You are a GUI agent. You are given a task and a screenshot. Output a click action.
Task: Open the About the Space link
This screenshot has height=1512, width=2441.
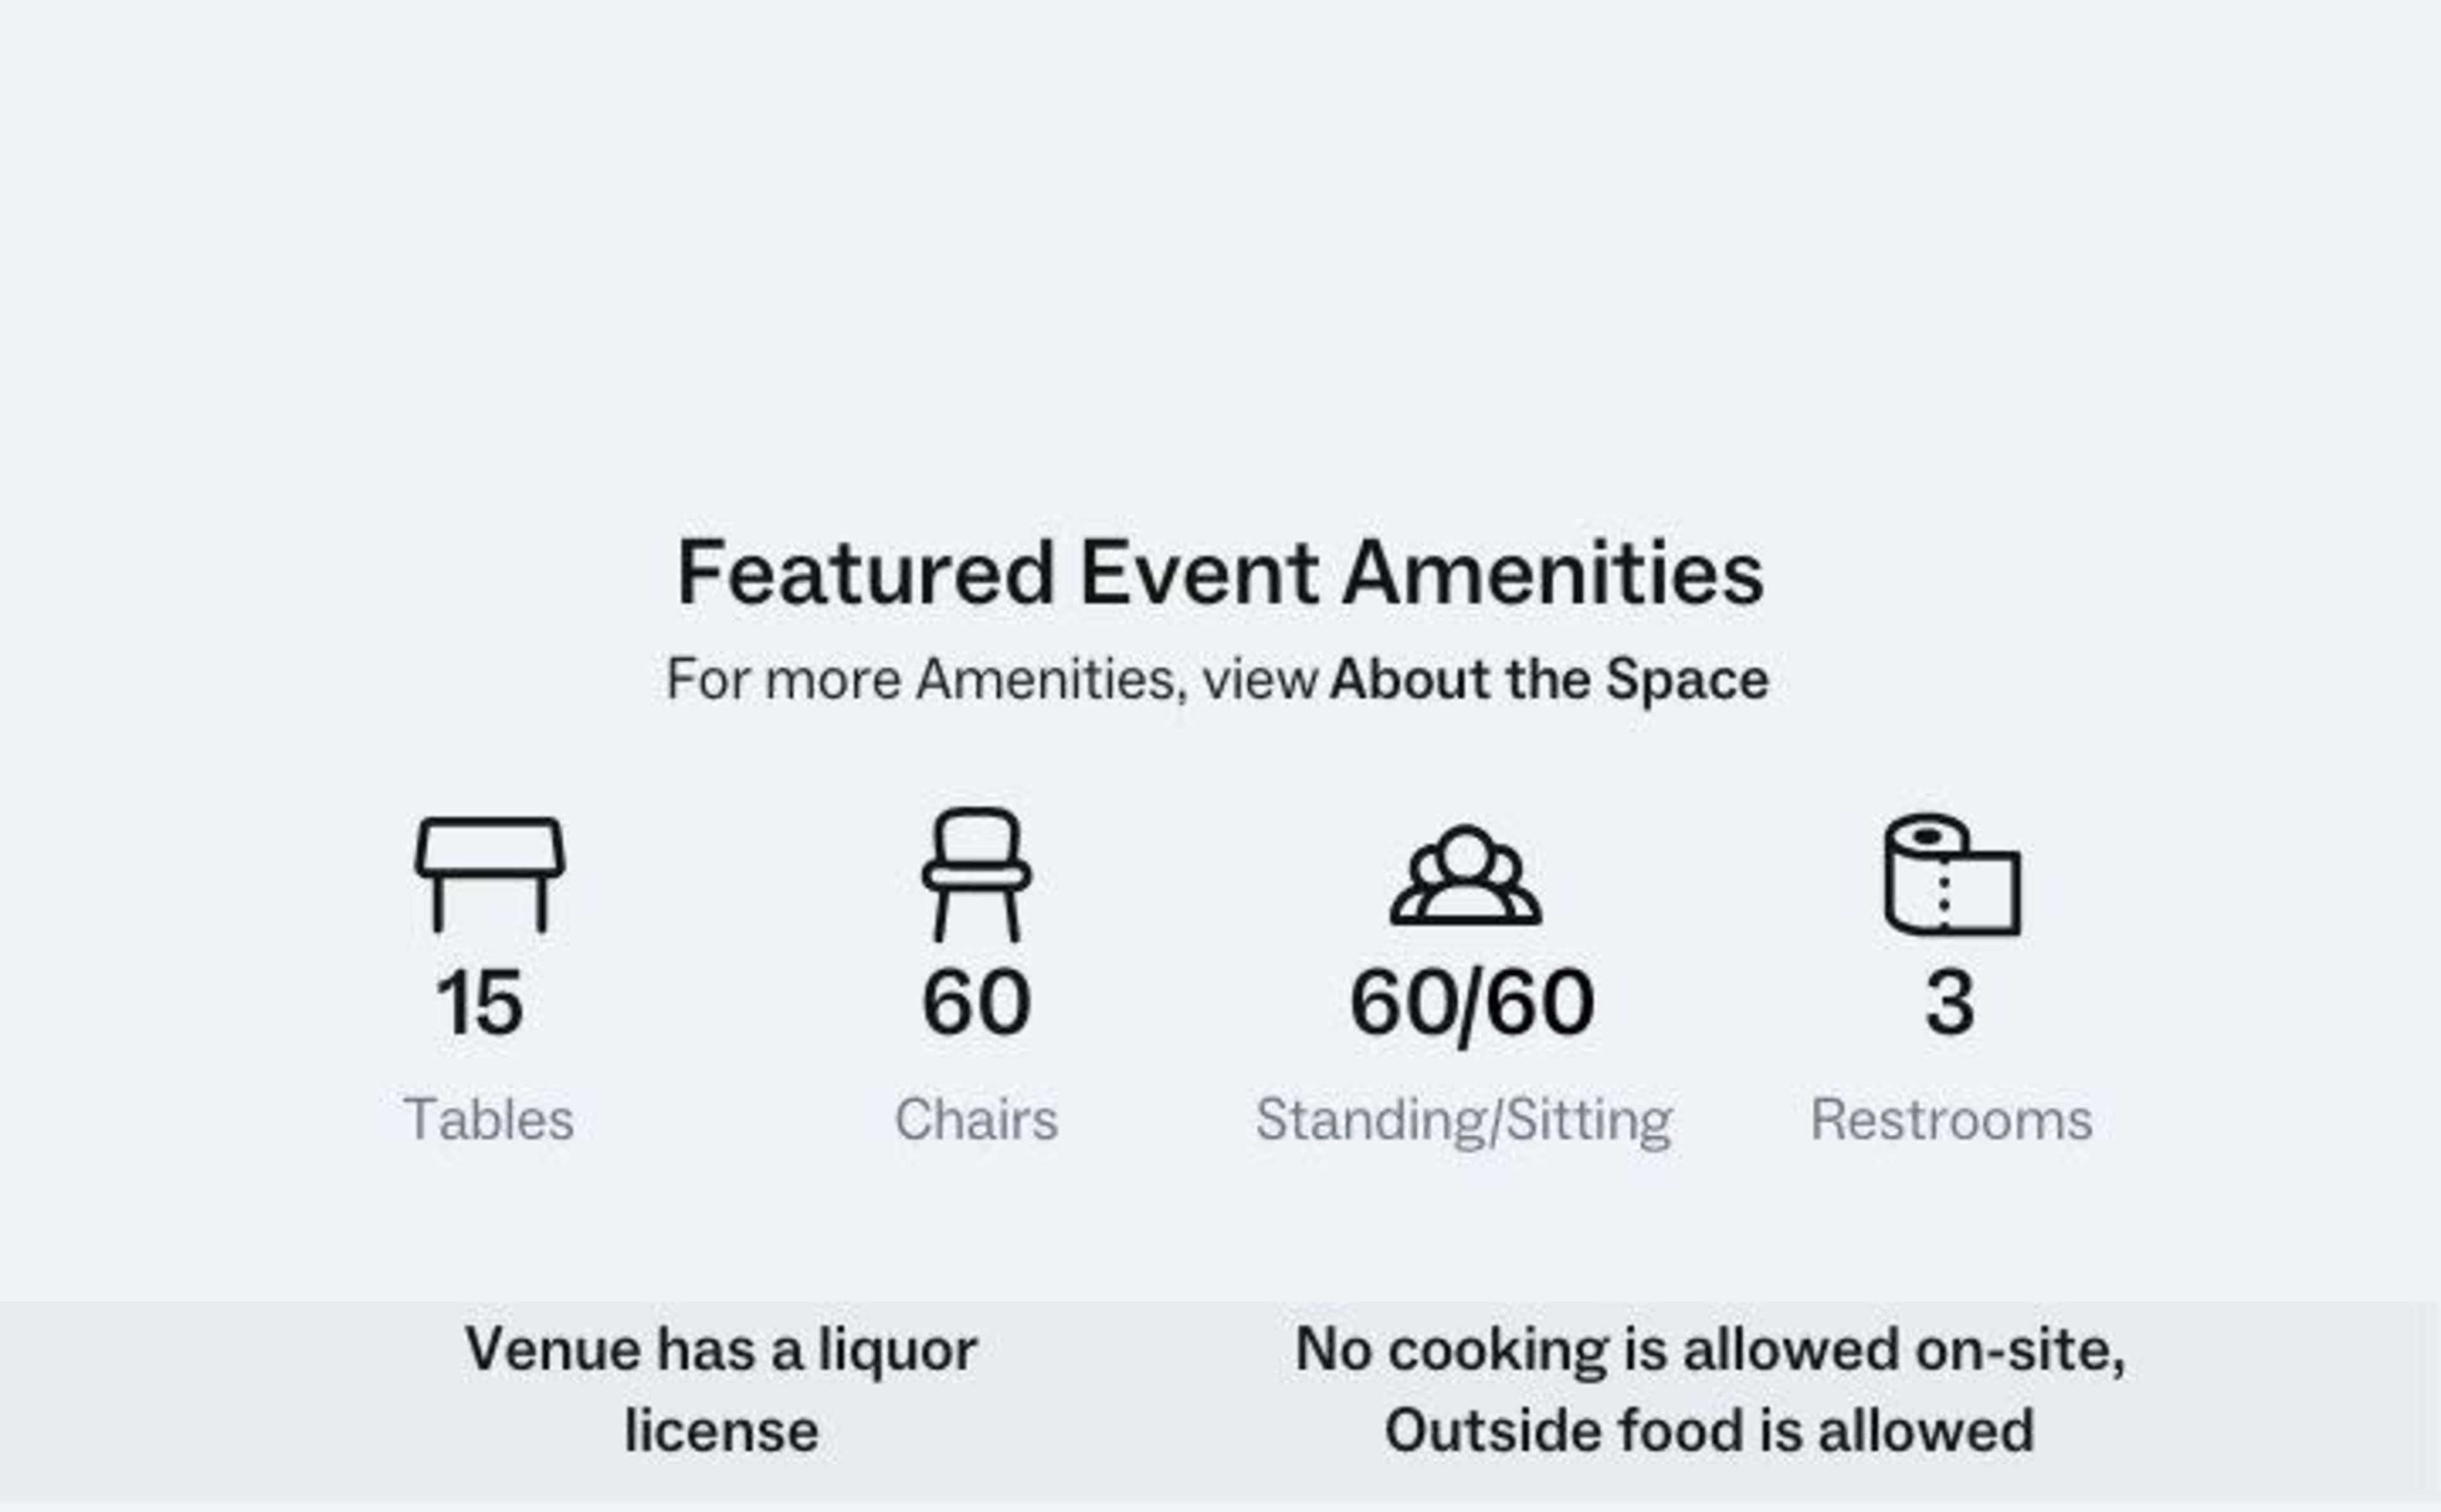point(1549,680)
